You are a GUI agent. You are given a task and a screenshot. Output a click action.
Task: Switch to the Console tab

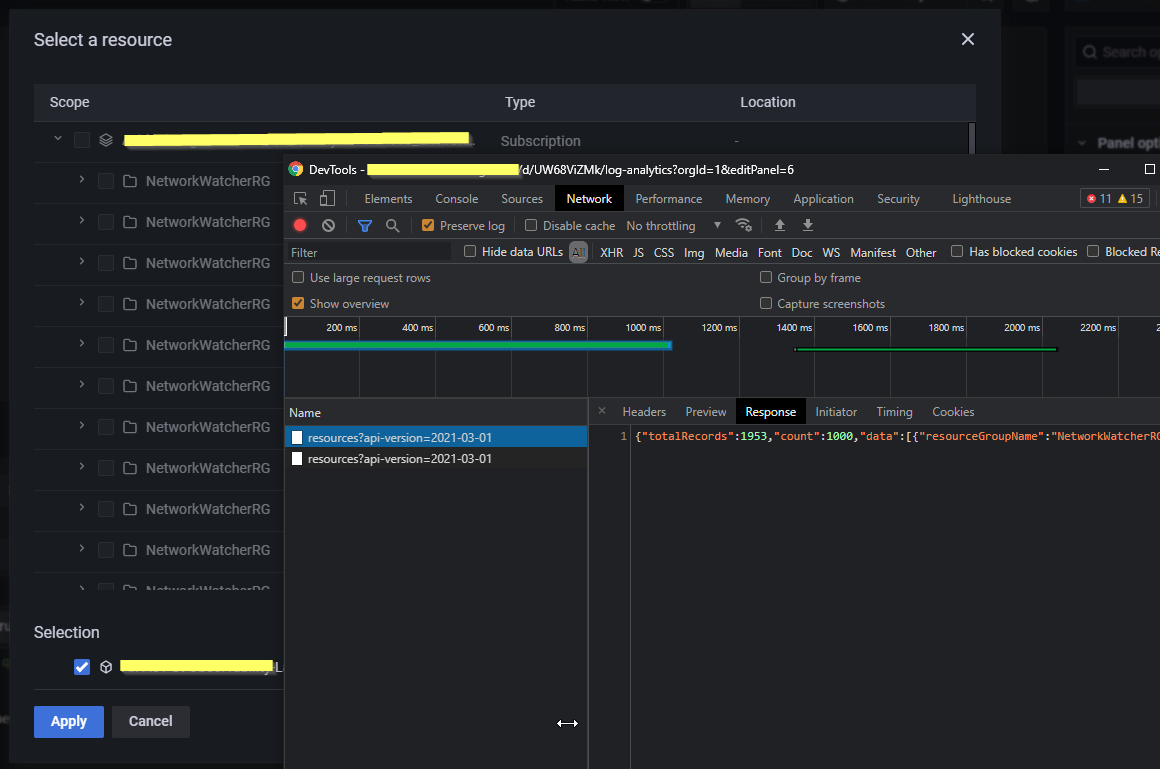[x=456, y=198]
